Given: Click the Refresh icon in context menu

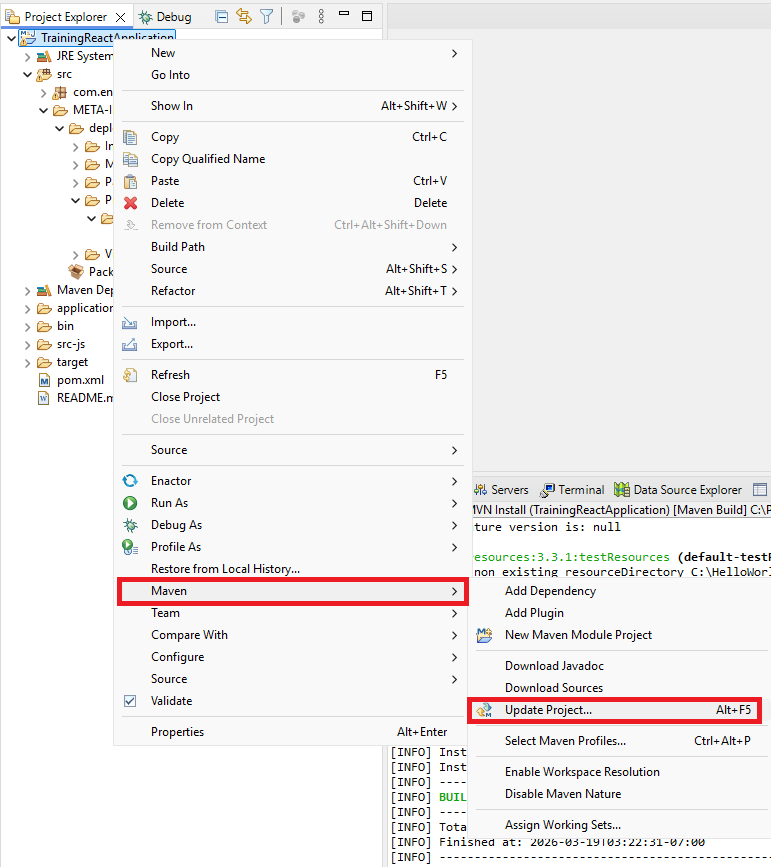Looking at the screenshot, I should [x=130, y=375].
